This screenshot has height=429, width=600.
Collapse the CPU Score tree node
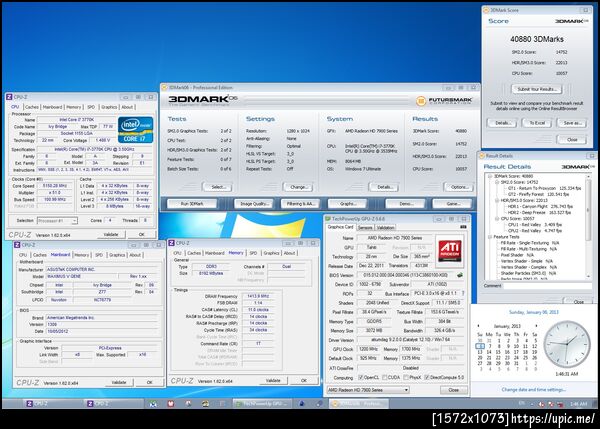click(497, 219)
